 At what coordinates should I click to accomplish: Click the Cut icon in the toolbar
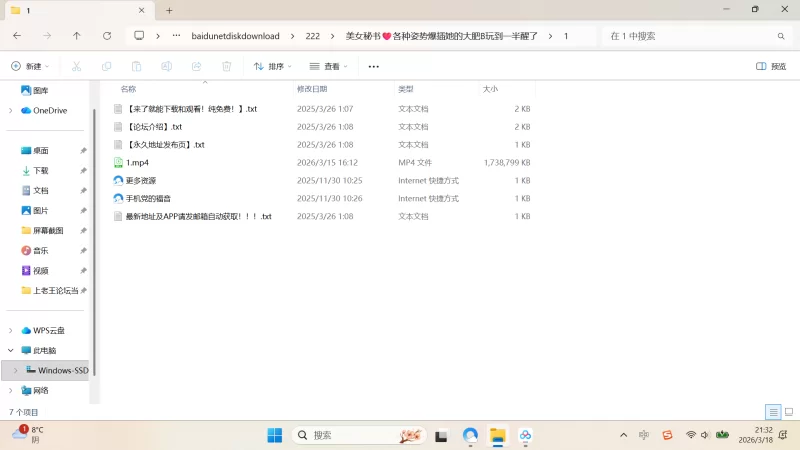pyautogui.click(x=76, y=66)
